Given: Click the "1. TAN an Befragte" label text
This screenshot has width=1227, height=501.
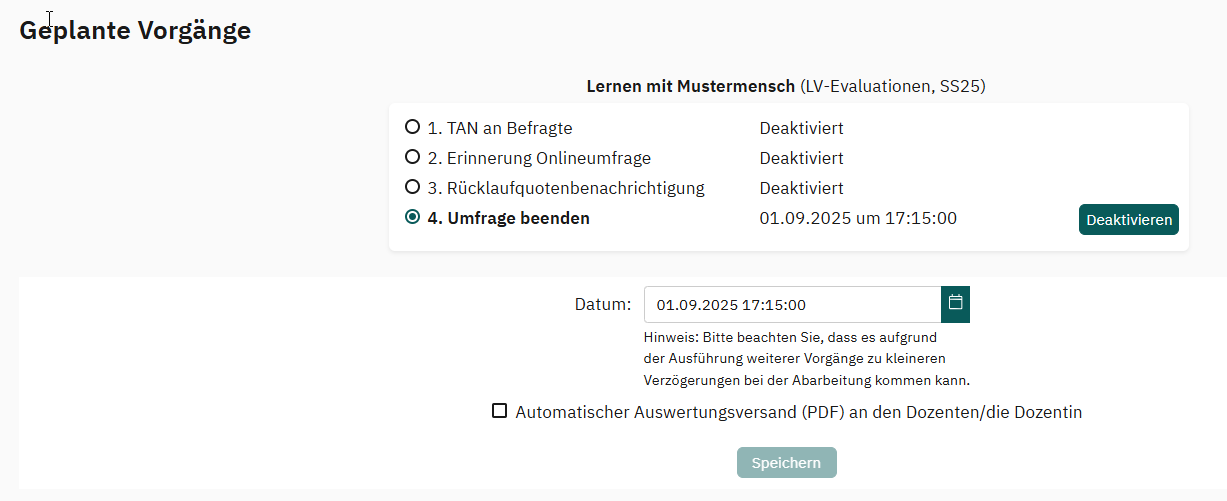Looking at the screenshot, I should (x=500, y=128).
